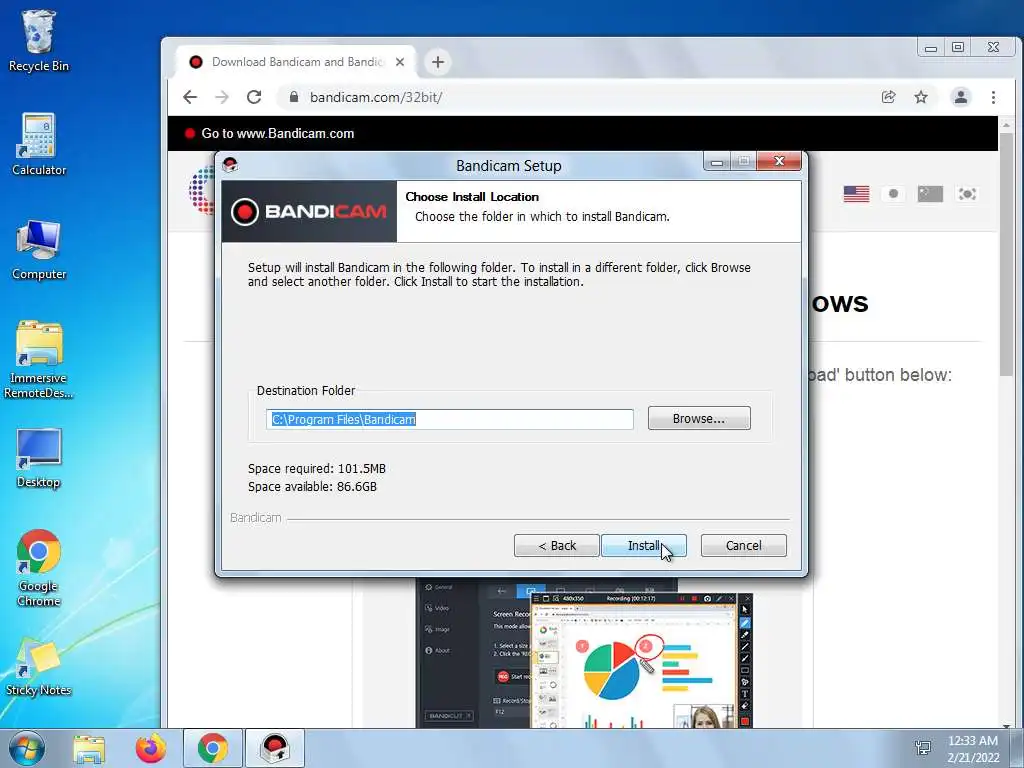The image size is (1024, 768).
Task: Click the Bandicam screenshot preview image
Action: pyautogui.click(x=584, y=653)
